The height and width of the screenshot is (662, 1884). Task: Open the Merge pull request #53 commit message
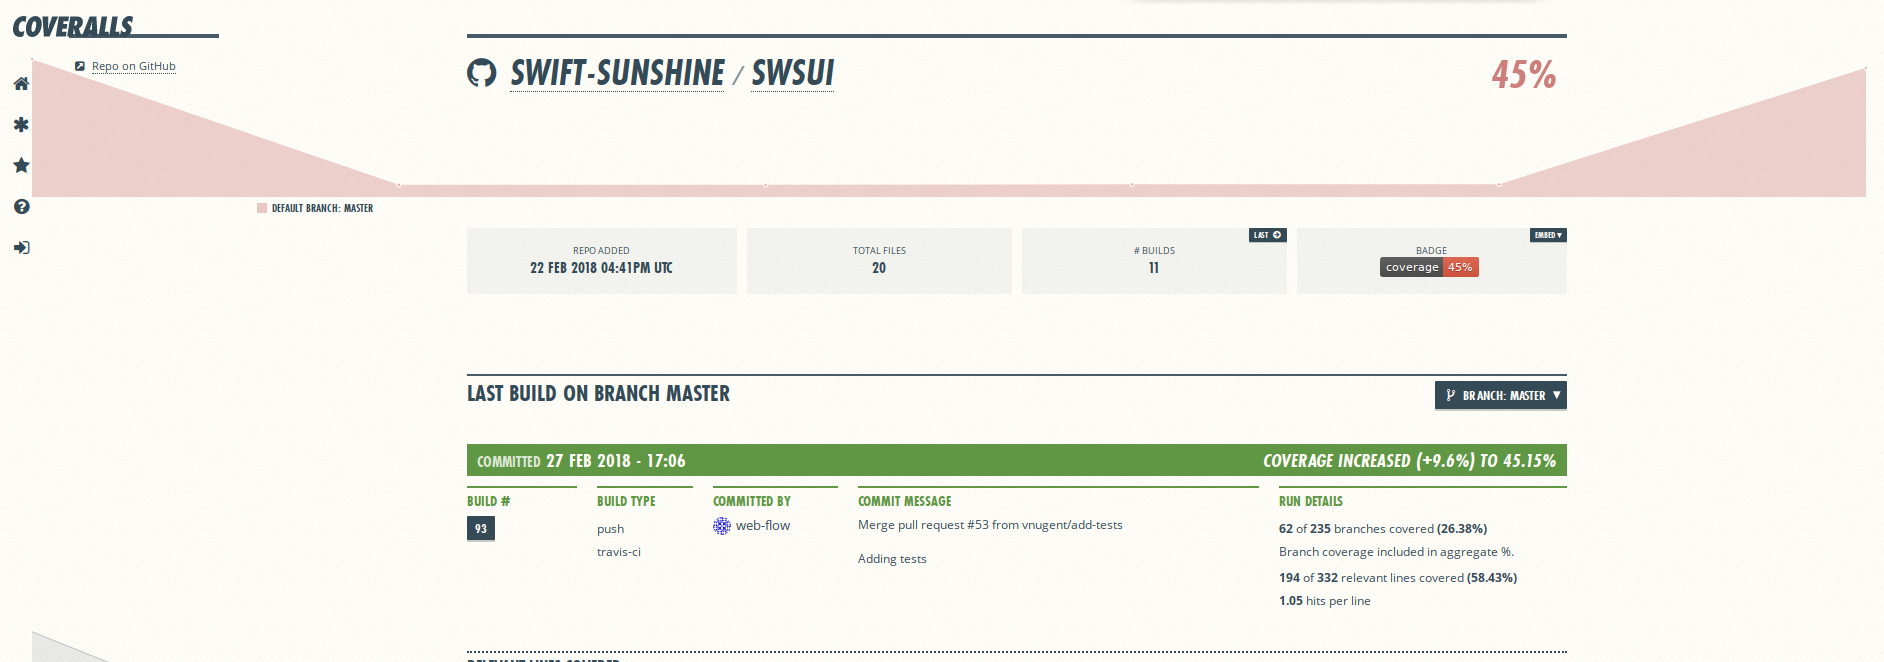(990, 525)
